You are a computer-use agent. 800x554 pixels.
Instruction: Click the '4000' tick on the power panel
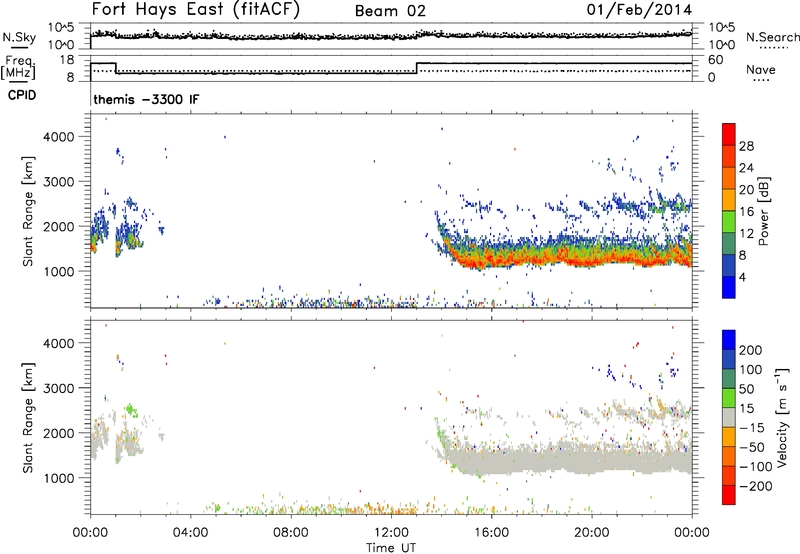pyautogui.click(x=59, y=137)
